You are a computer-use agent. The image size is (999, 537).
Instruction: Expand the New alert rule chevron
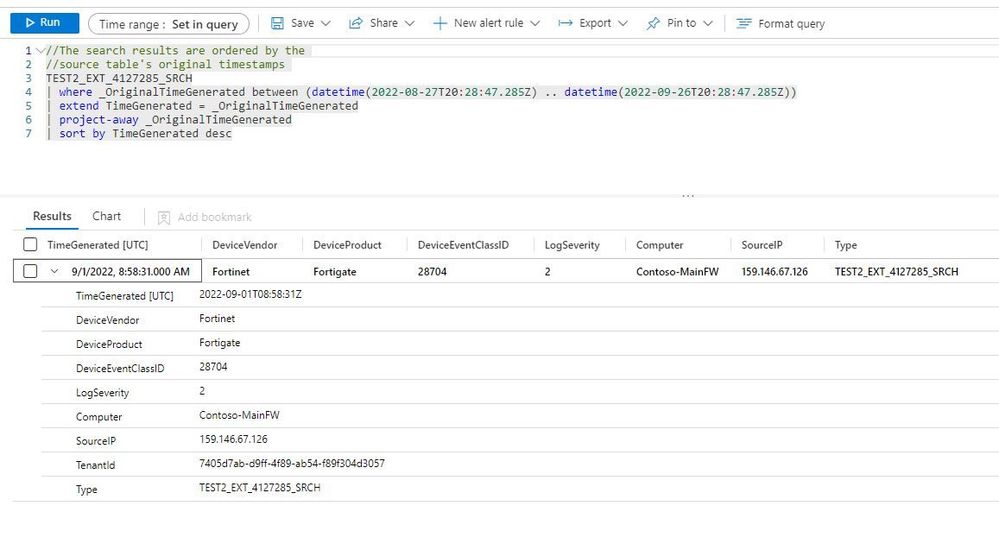pyautogui.click(x=535, y=24)
